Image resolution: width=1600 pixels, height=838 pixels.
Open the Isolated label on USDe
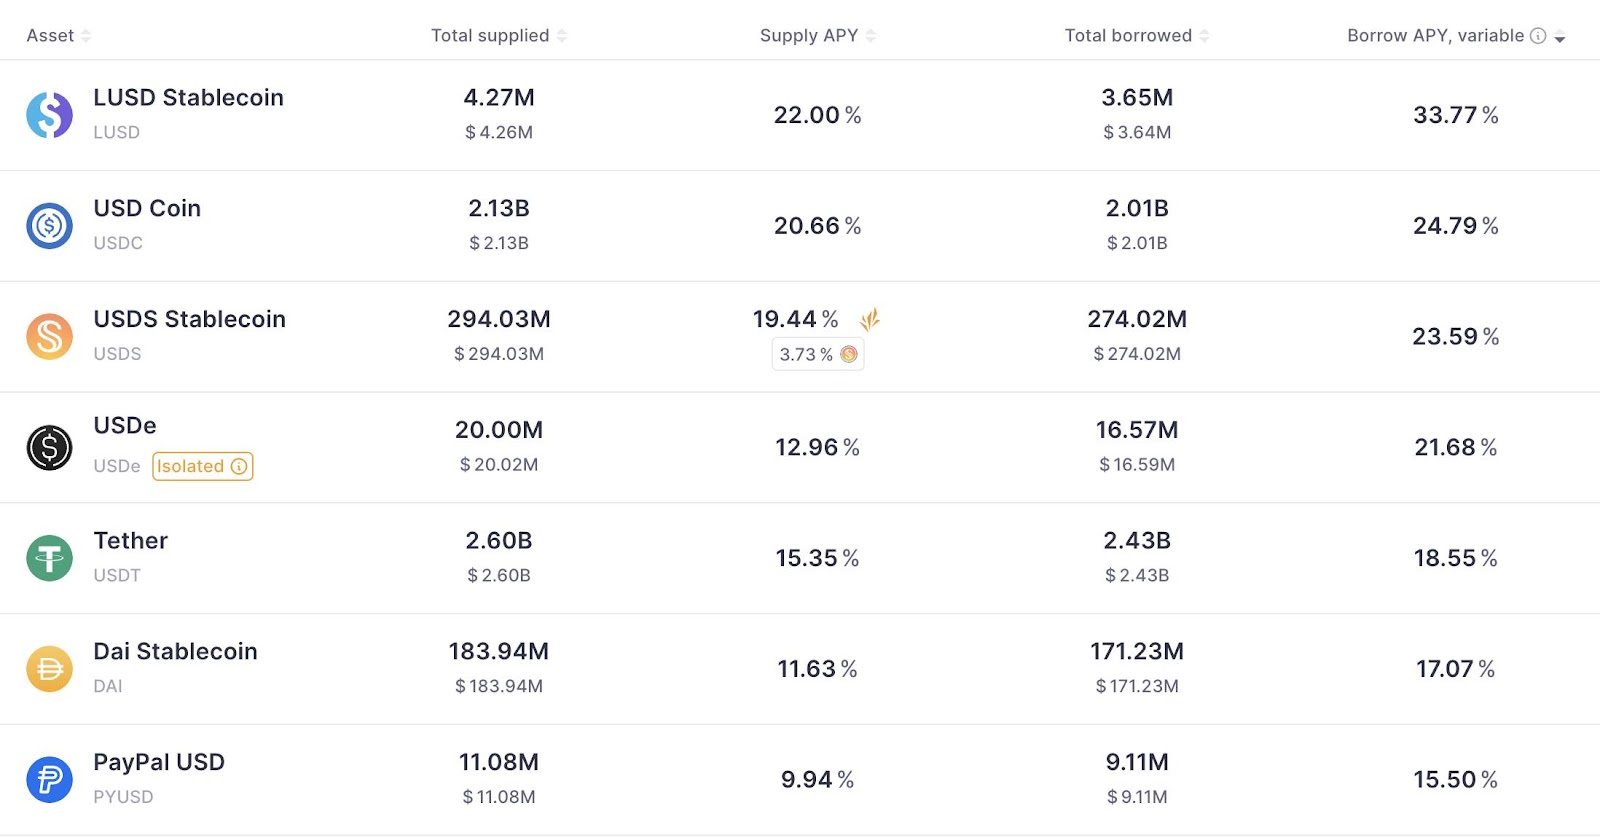203,466
